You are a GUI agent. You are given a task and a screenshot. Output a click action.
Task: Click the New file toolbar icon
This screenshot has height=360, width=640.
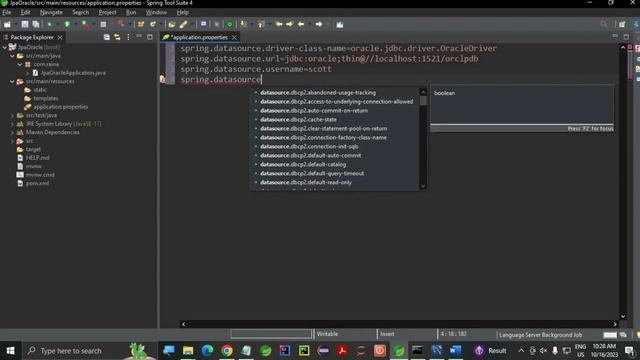click(x=7, y=24)
